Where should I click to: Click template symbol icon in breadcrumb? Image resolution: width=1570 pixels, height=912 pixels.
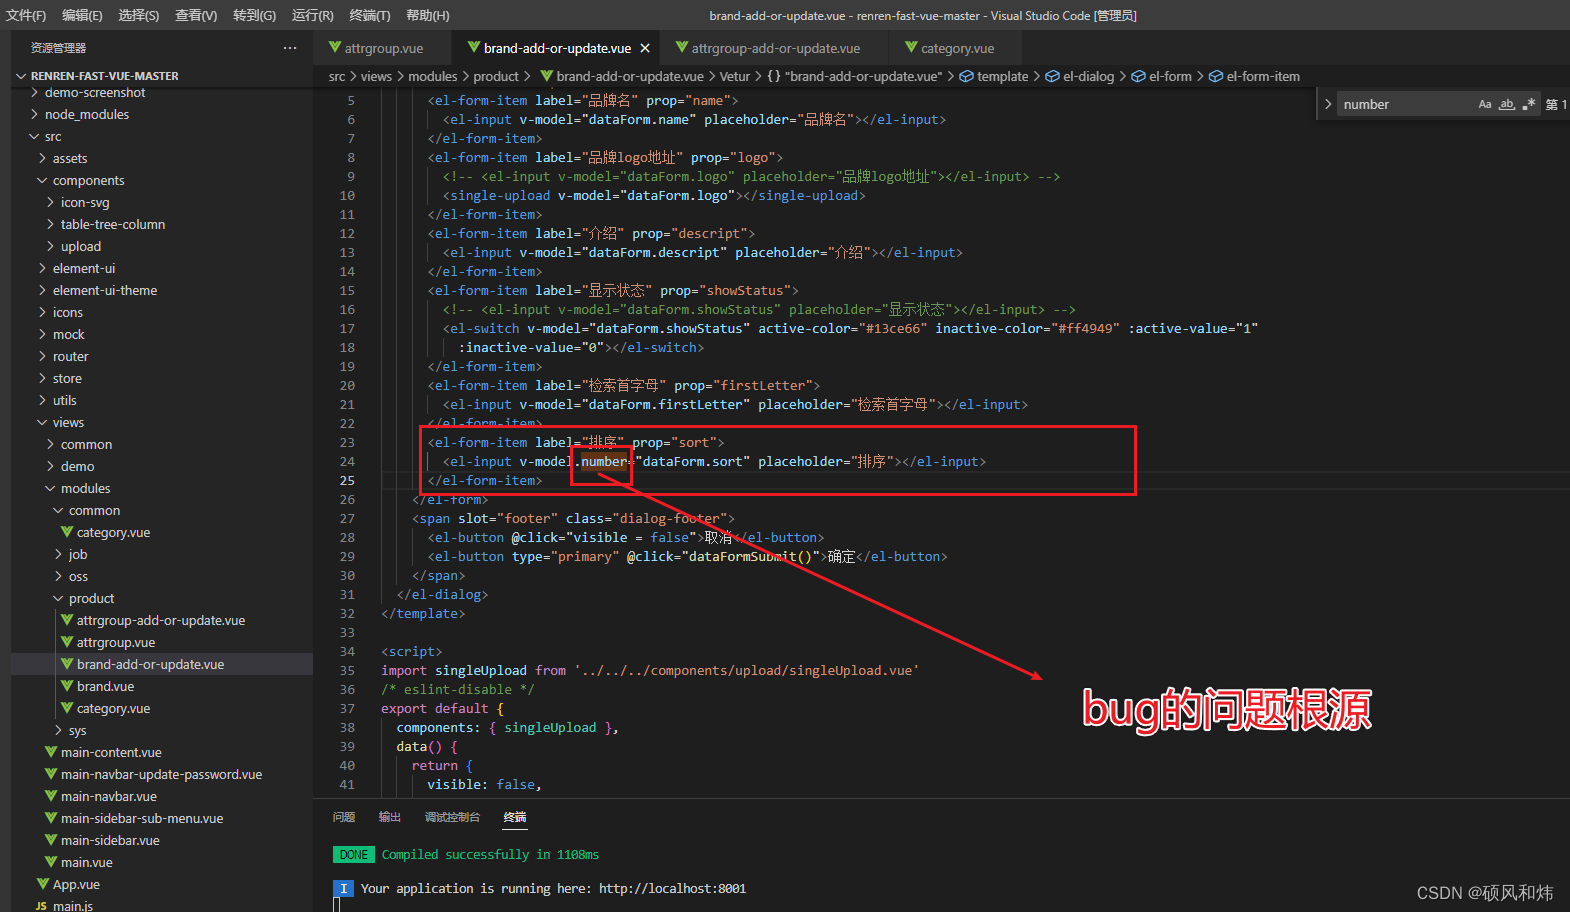click(966, 76)
